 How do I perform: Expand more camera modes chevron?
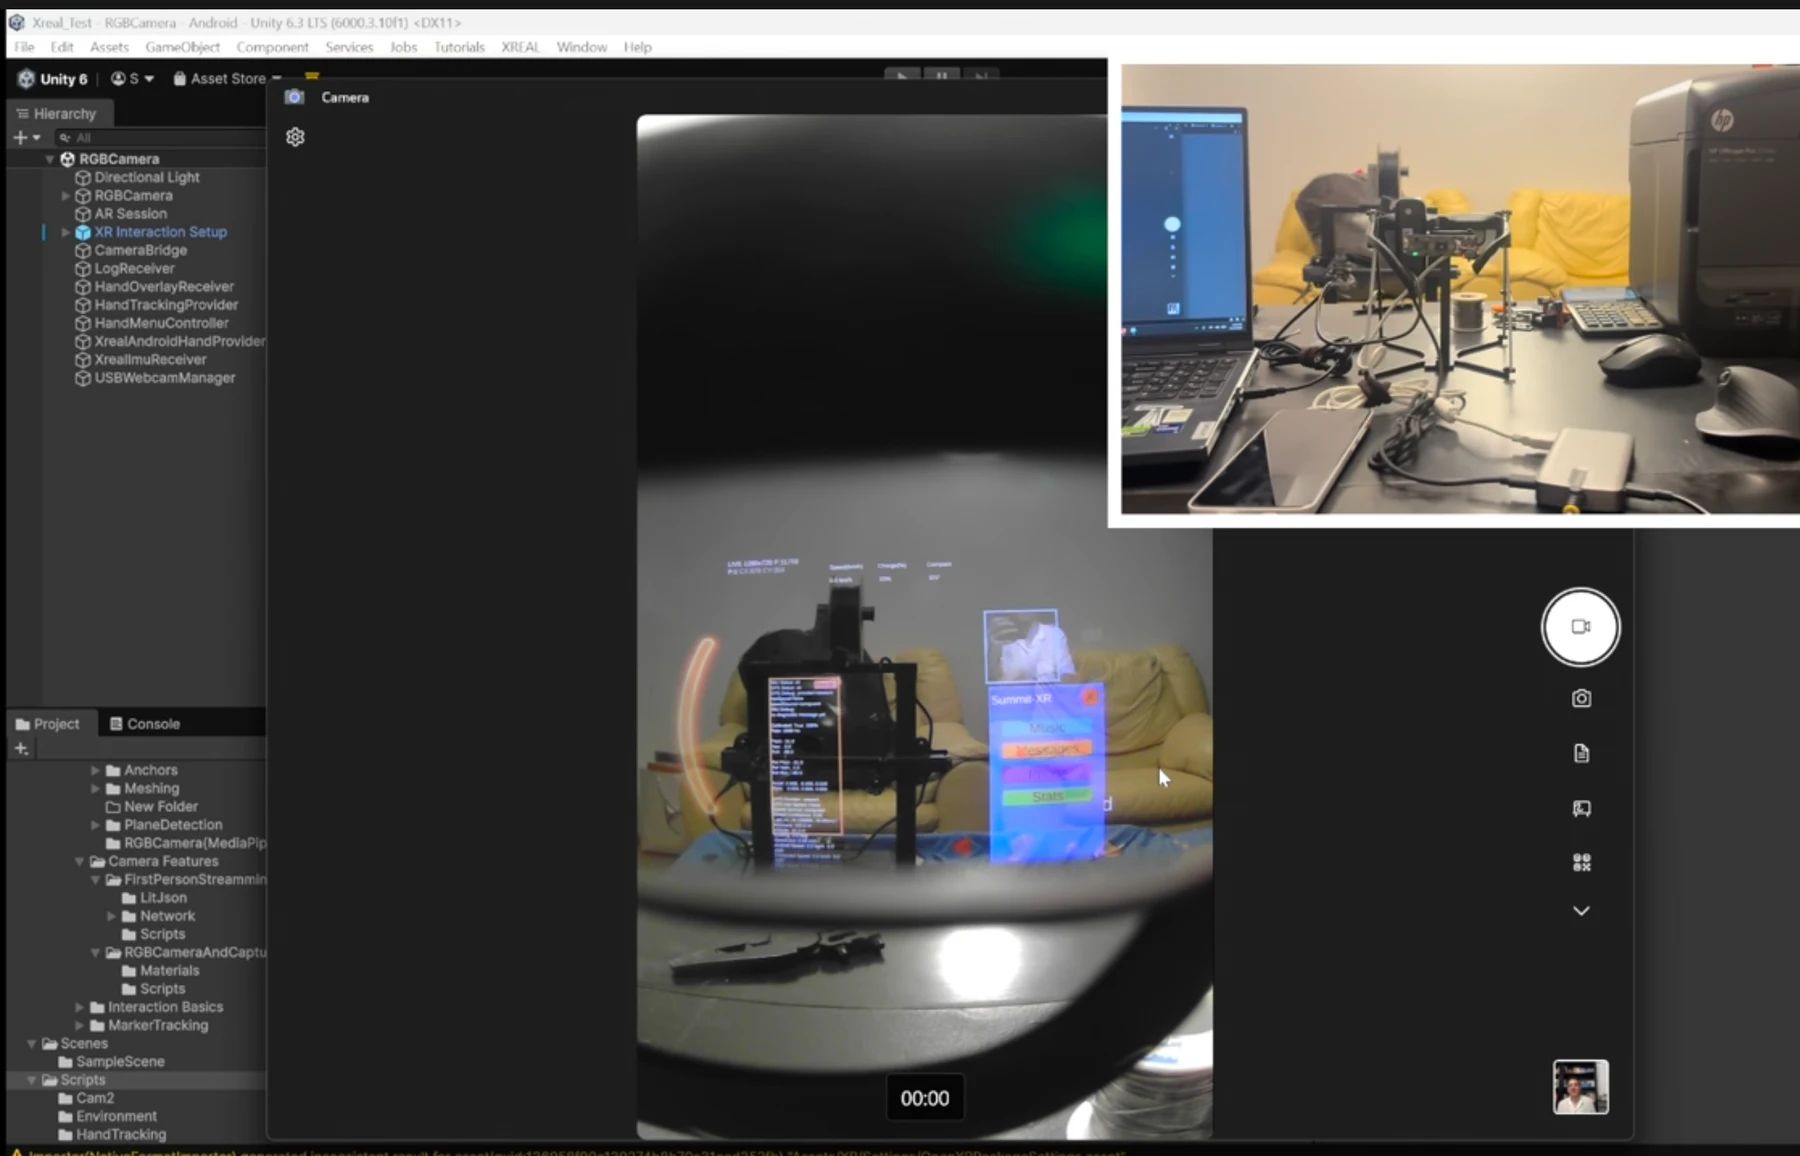[1581, 911]
